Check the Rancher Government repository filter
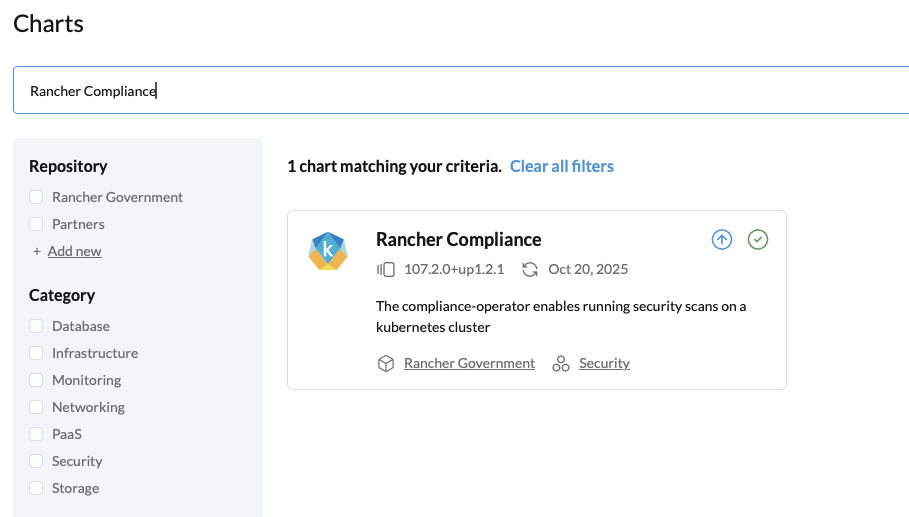This screenshot has height=517, width=909. tap(36, 197)
